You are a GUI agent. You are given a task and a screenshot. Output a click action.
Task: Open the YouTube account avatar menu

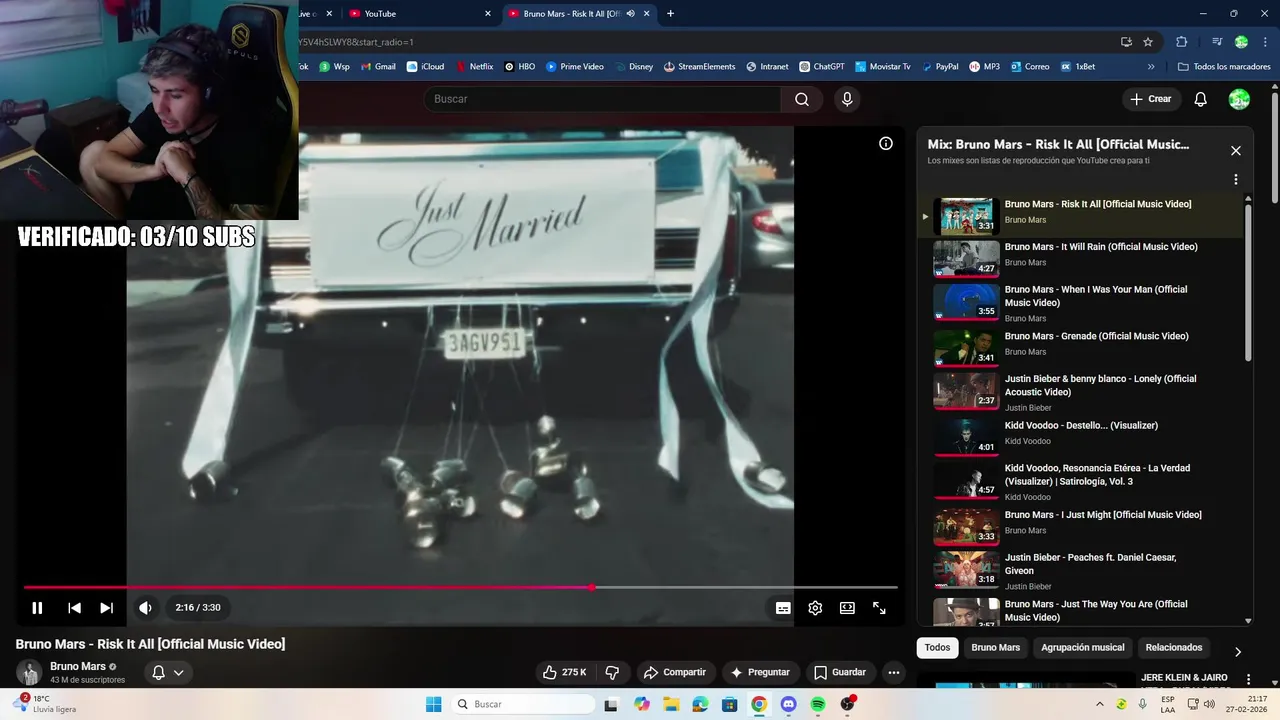(1239, 99)
